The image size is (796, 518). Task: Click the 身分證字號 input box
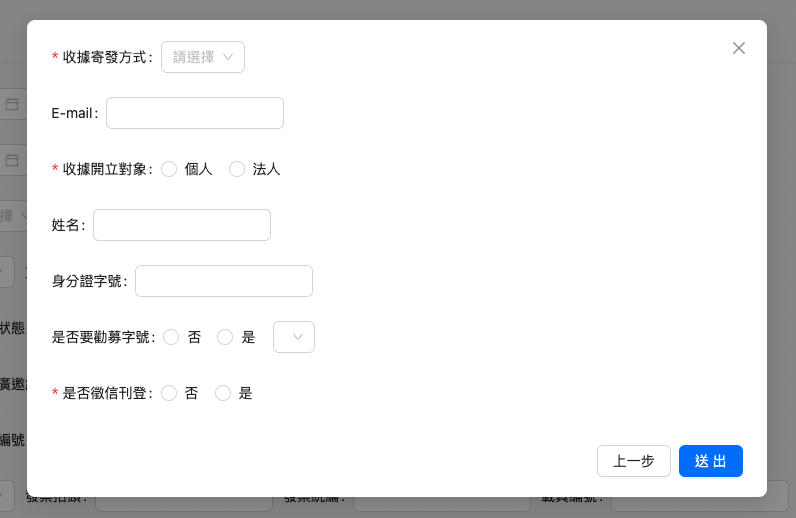[224, 281]
